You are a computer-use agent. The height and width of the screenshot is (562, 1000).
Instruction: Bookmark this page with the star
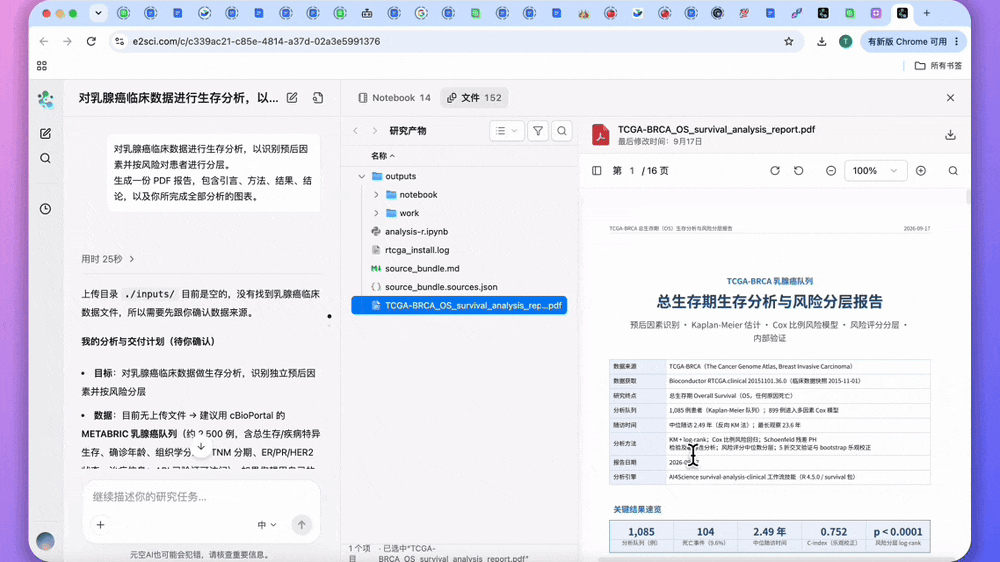click(x=789, y=41)
